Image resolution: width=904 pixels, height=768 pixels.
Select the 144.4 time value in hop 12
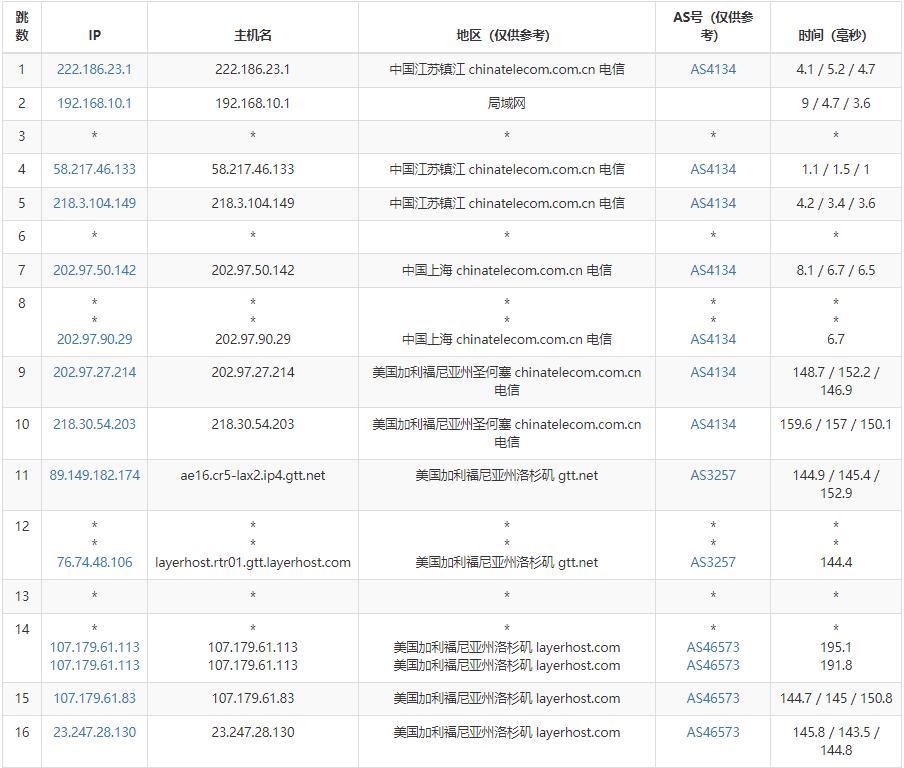tap(835, 563)
